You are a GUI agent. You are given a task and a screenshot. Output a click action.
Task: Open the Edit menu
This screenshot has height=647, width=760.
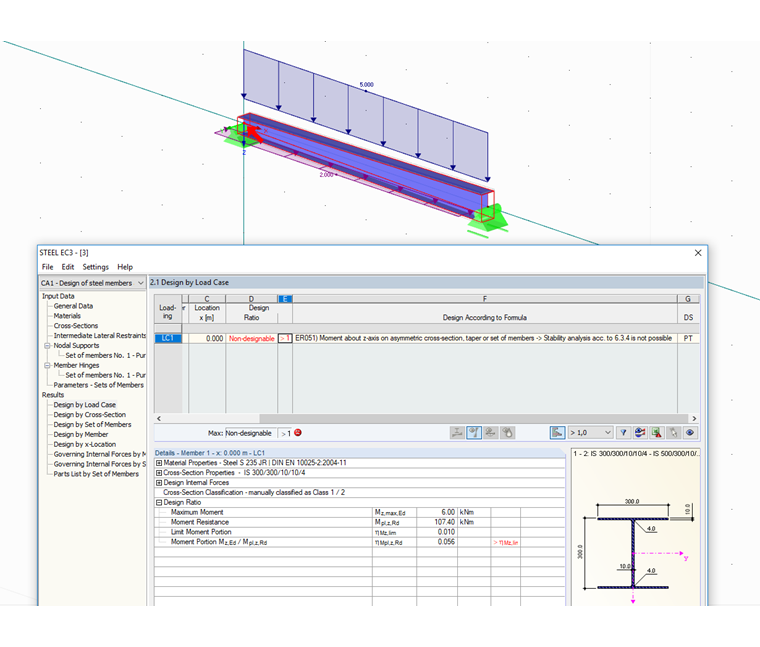click(67, 267)
